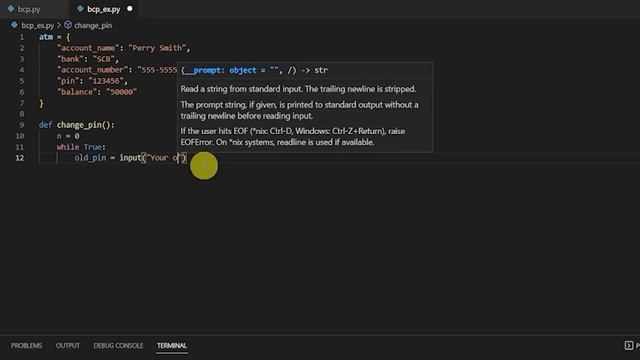Image resolution: width=640 pixels, height=360 pixels.
Task: Switch to the bcp.py editor tab
Action: click(29, 9)
